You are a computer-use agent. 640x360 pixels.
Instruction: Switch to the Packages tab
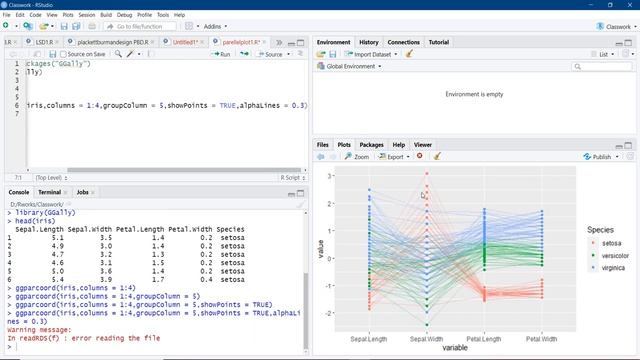(x=371, y=145)
